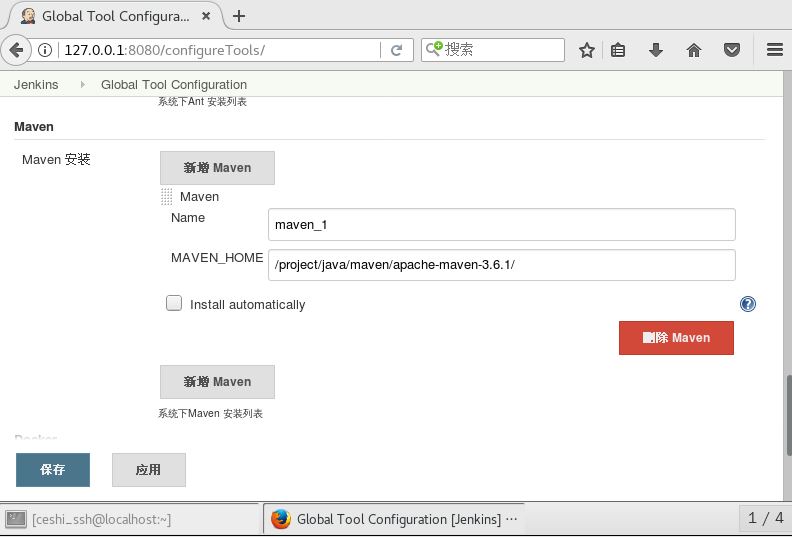
Task: Reload the page with the refresh icon
Action: coord(397,50)
